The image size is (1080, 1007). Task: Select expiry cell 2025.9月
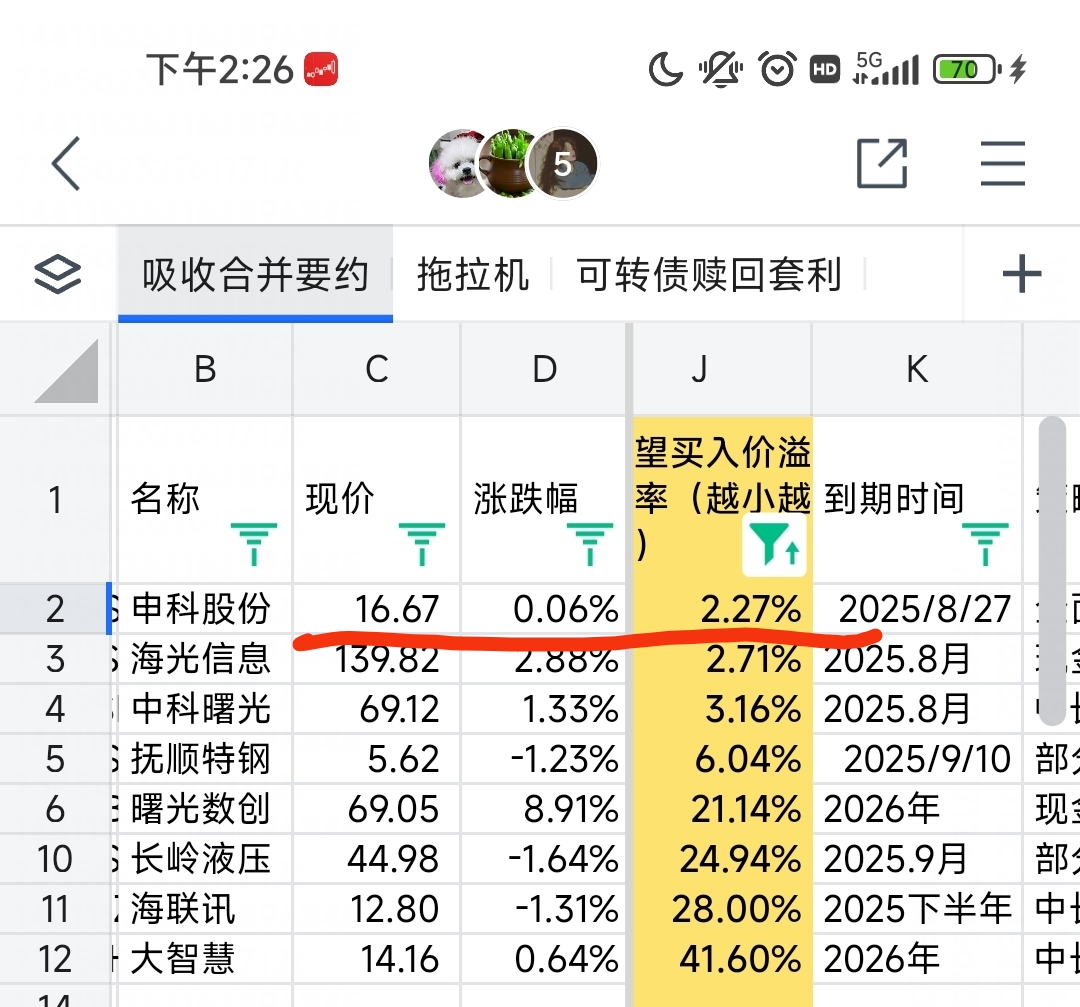917,859
